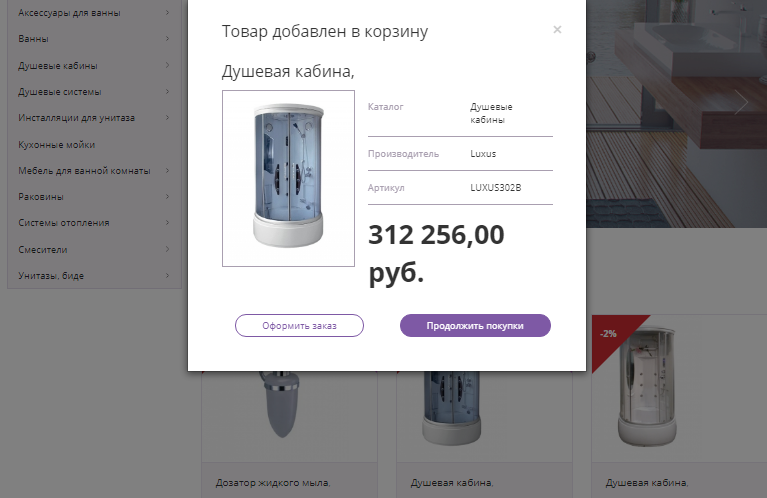The image size is (767, 498).
Task: Select Кухонные мойки category
Action: [x=56, y=144]
